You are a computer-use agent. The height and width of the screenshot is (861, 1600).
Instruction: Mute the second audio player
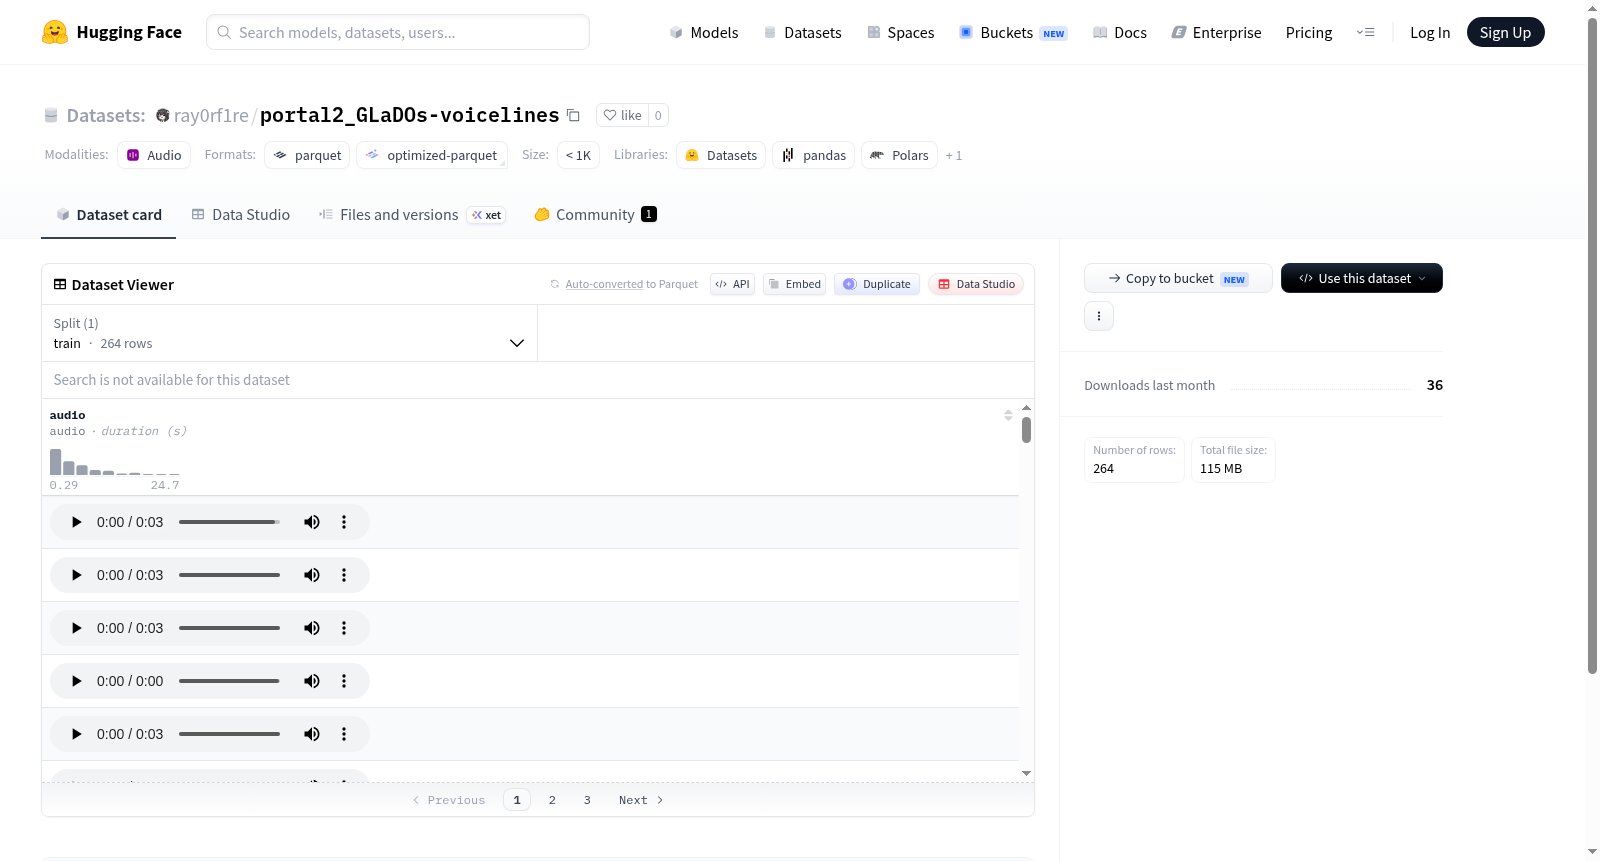(312, 575)
